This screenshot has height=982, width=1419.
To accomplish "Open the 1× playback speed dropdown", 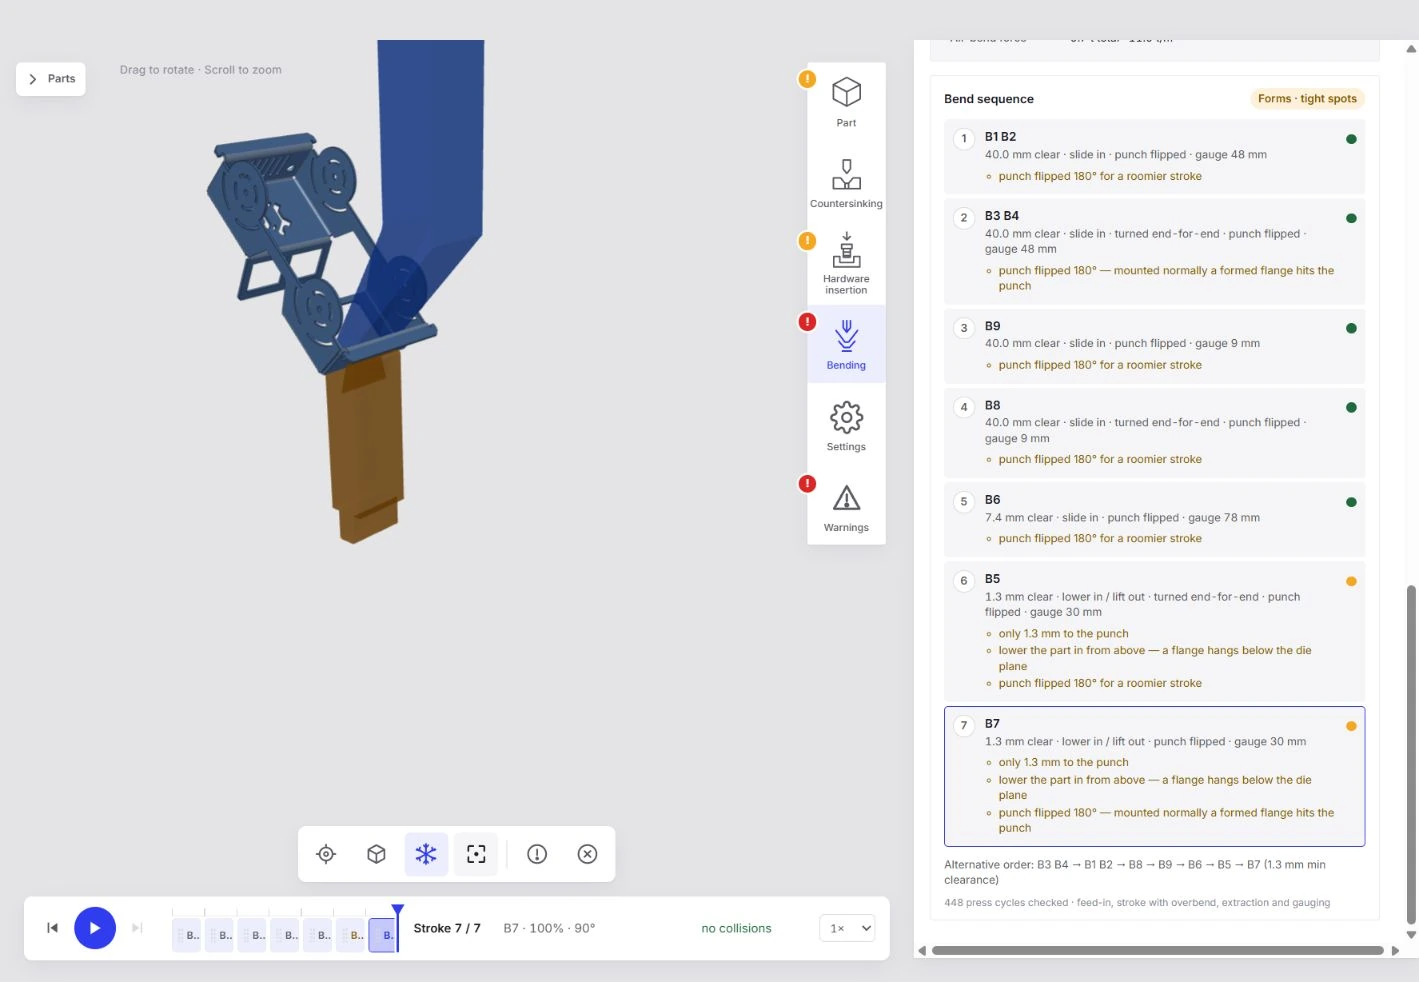I will click(x=847, y=928).
